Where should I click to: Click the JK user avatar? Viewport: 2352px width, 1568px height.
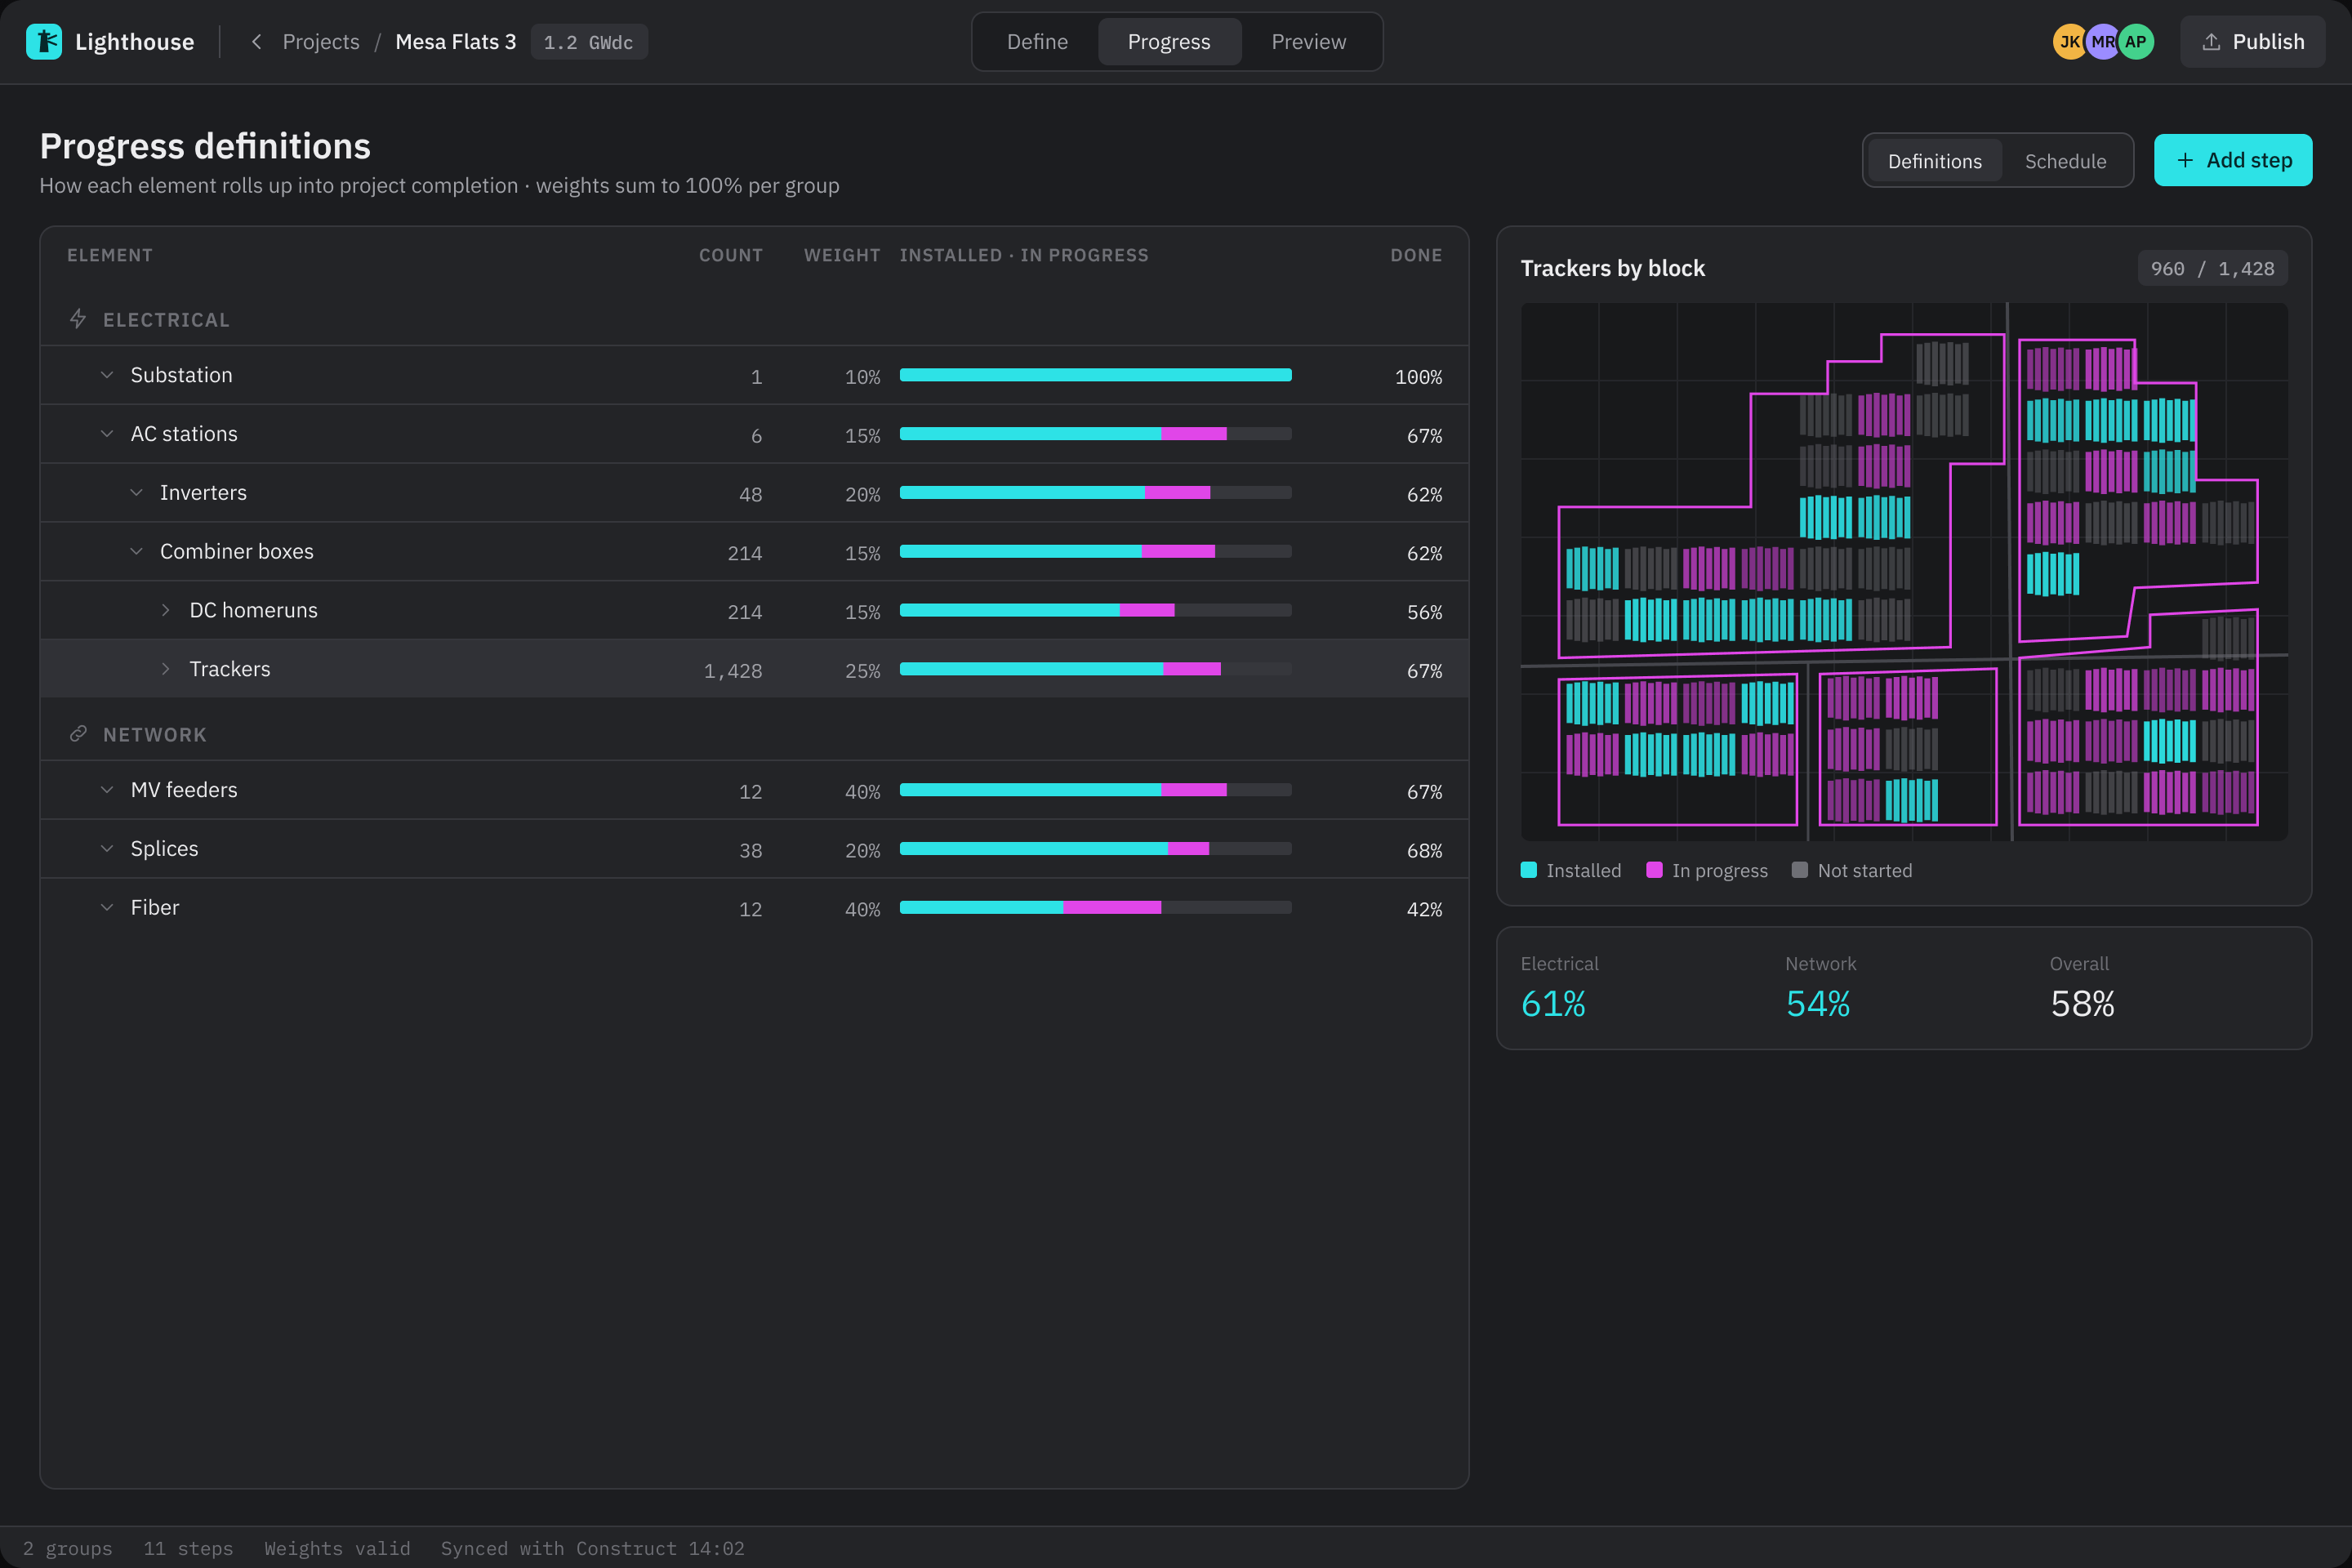click(2069, 42)
